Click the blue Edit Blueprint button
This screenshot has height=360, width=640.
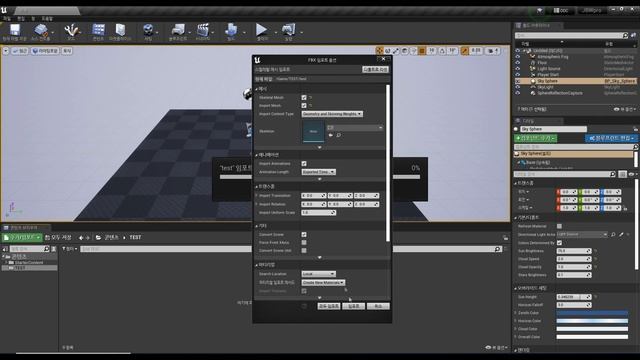coord(611,138)
